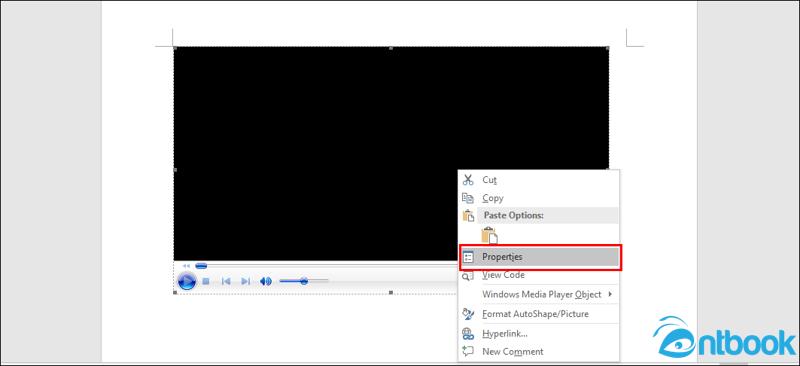Select Properties from context menu
The image size is (800, 366).
tap(540, 257)
